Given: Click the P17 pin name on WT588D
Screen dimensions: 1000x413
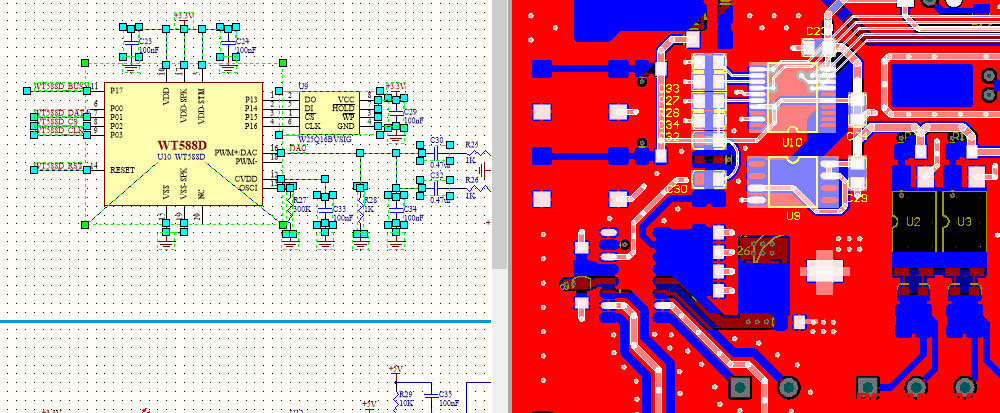Looking at the screenshot, I should 115,90.
